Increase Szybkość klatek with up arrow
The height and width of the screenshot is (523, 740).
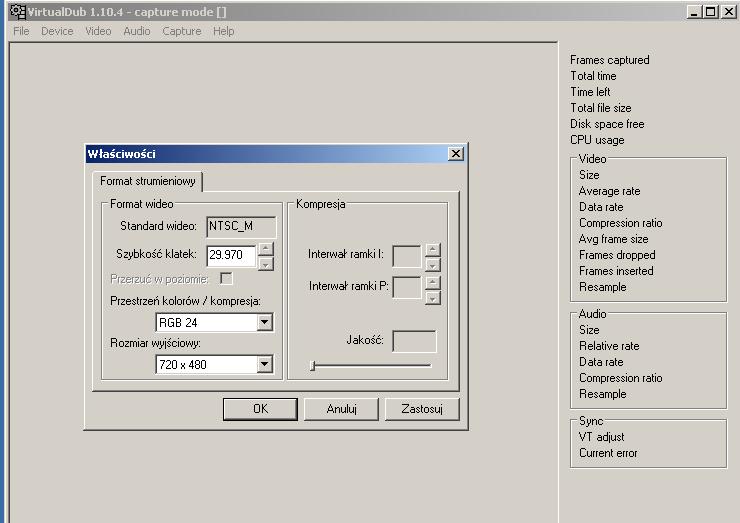coord(265,249)
